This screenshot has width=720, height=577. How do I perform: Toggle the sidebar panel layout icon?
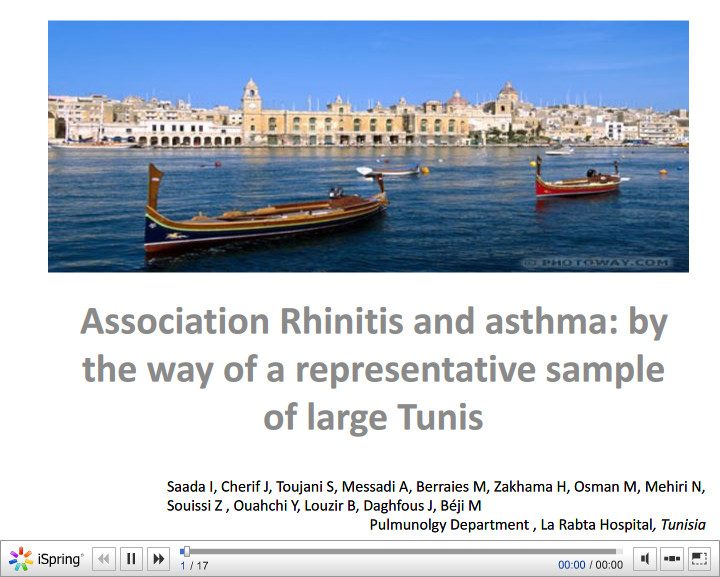point(673,559)
